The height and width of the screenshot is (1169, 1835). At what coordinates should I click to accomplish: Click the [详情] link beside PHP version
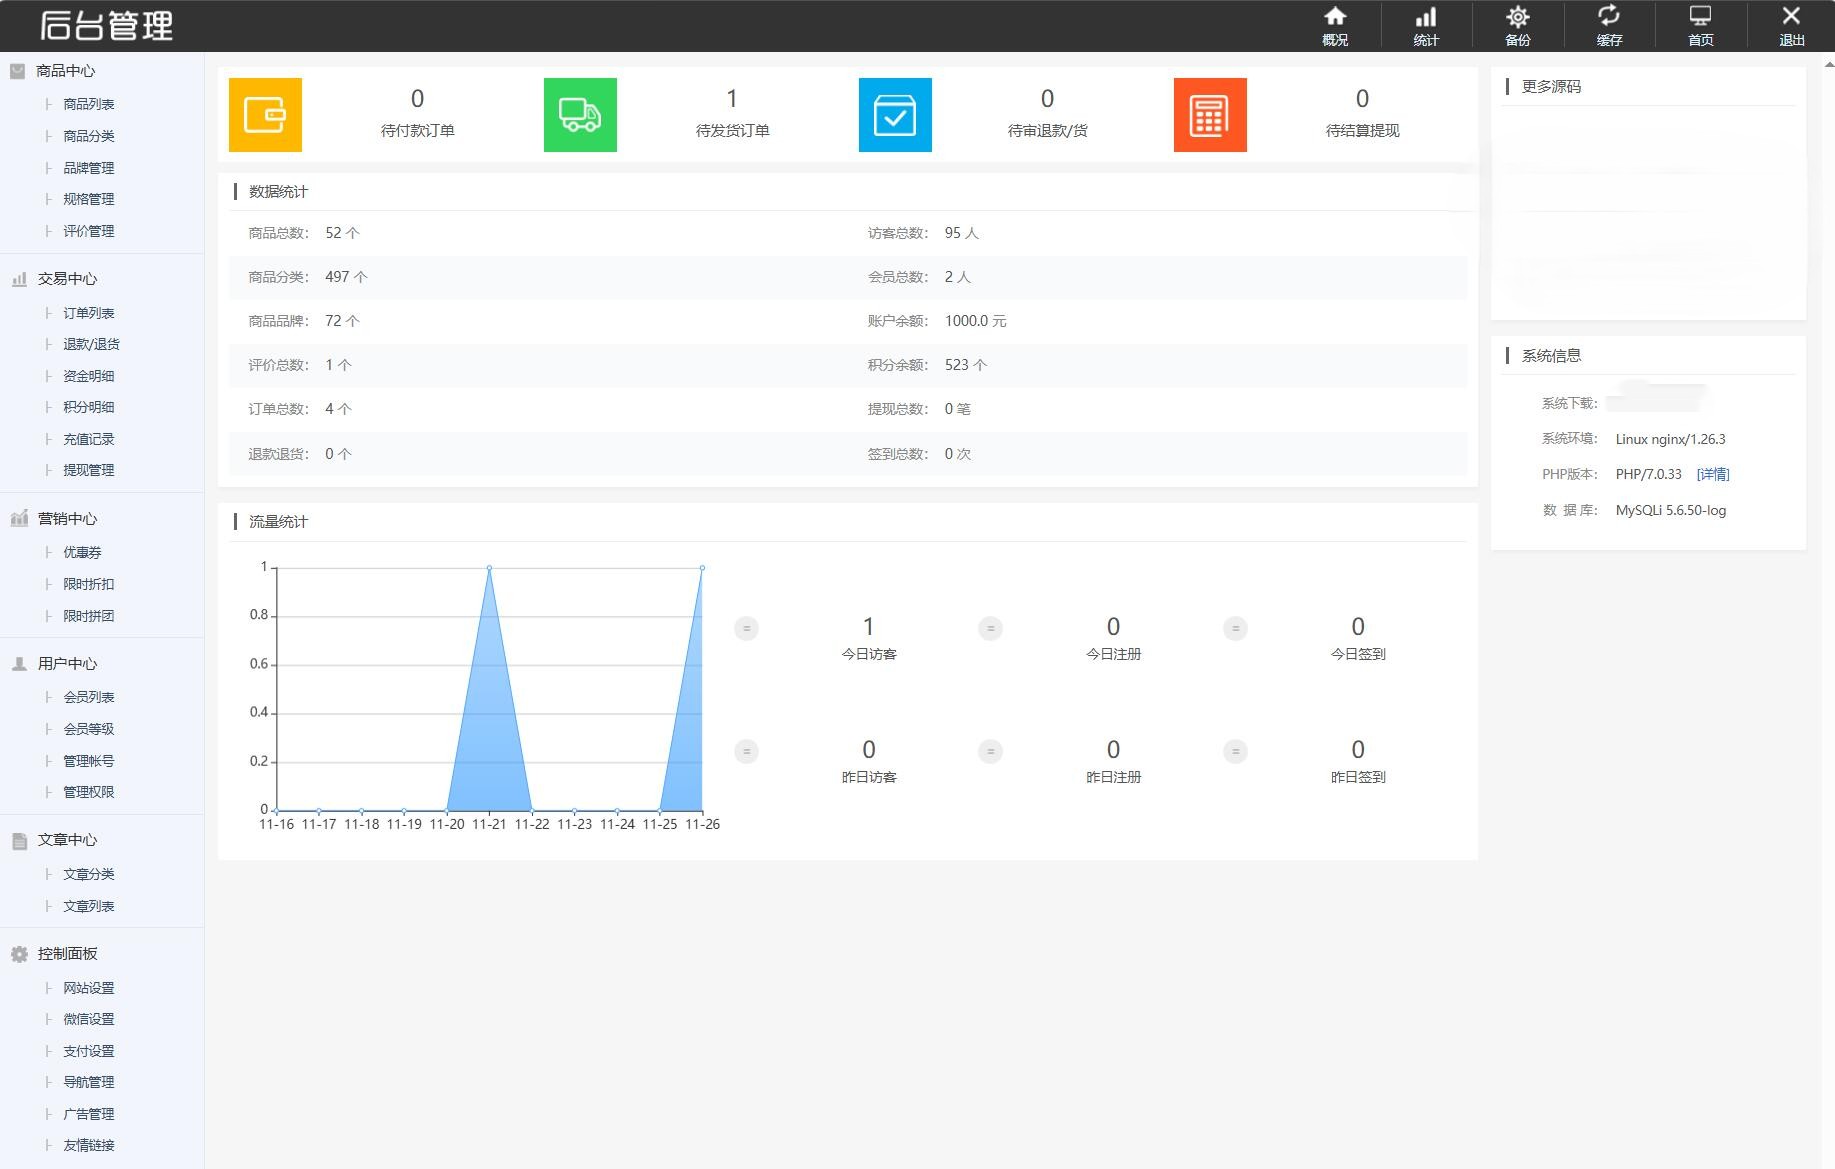click(1712, 474)
